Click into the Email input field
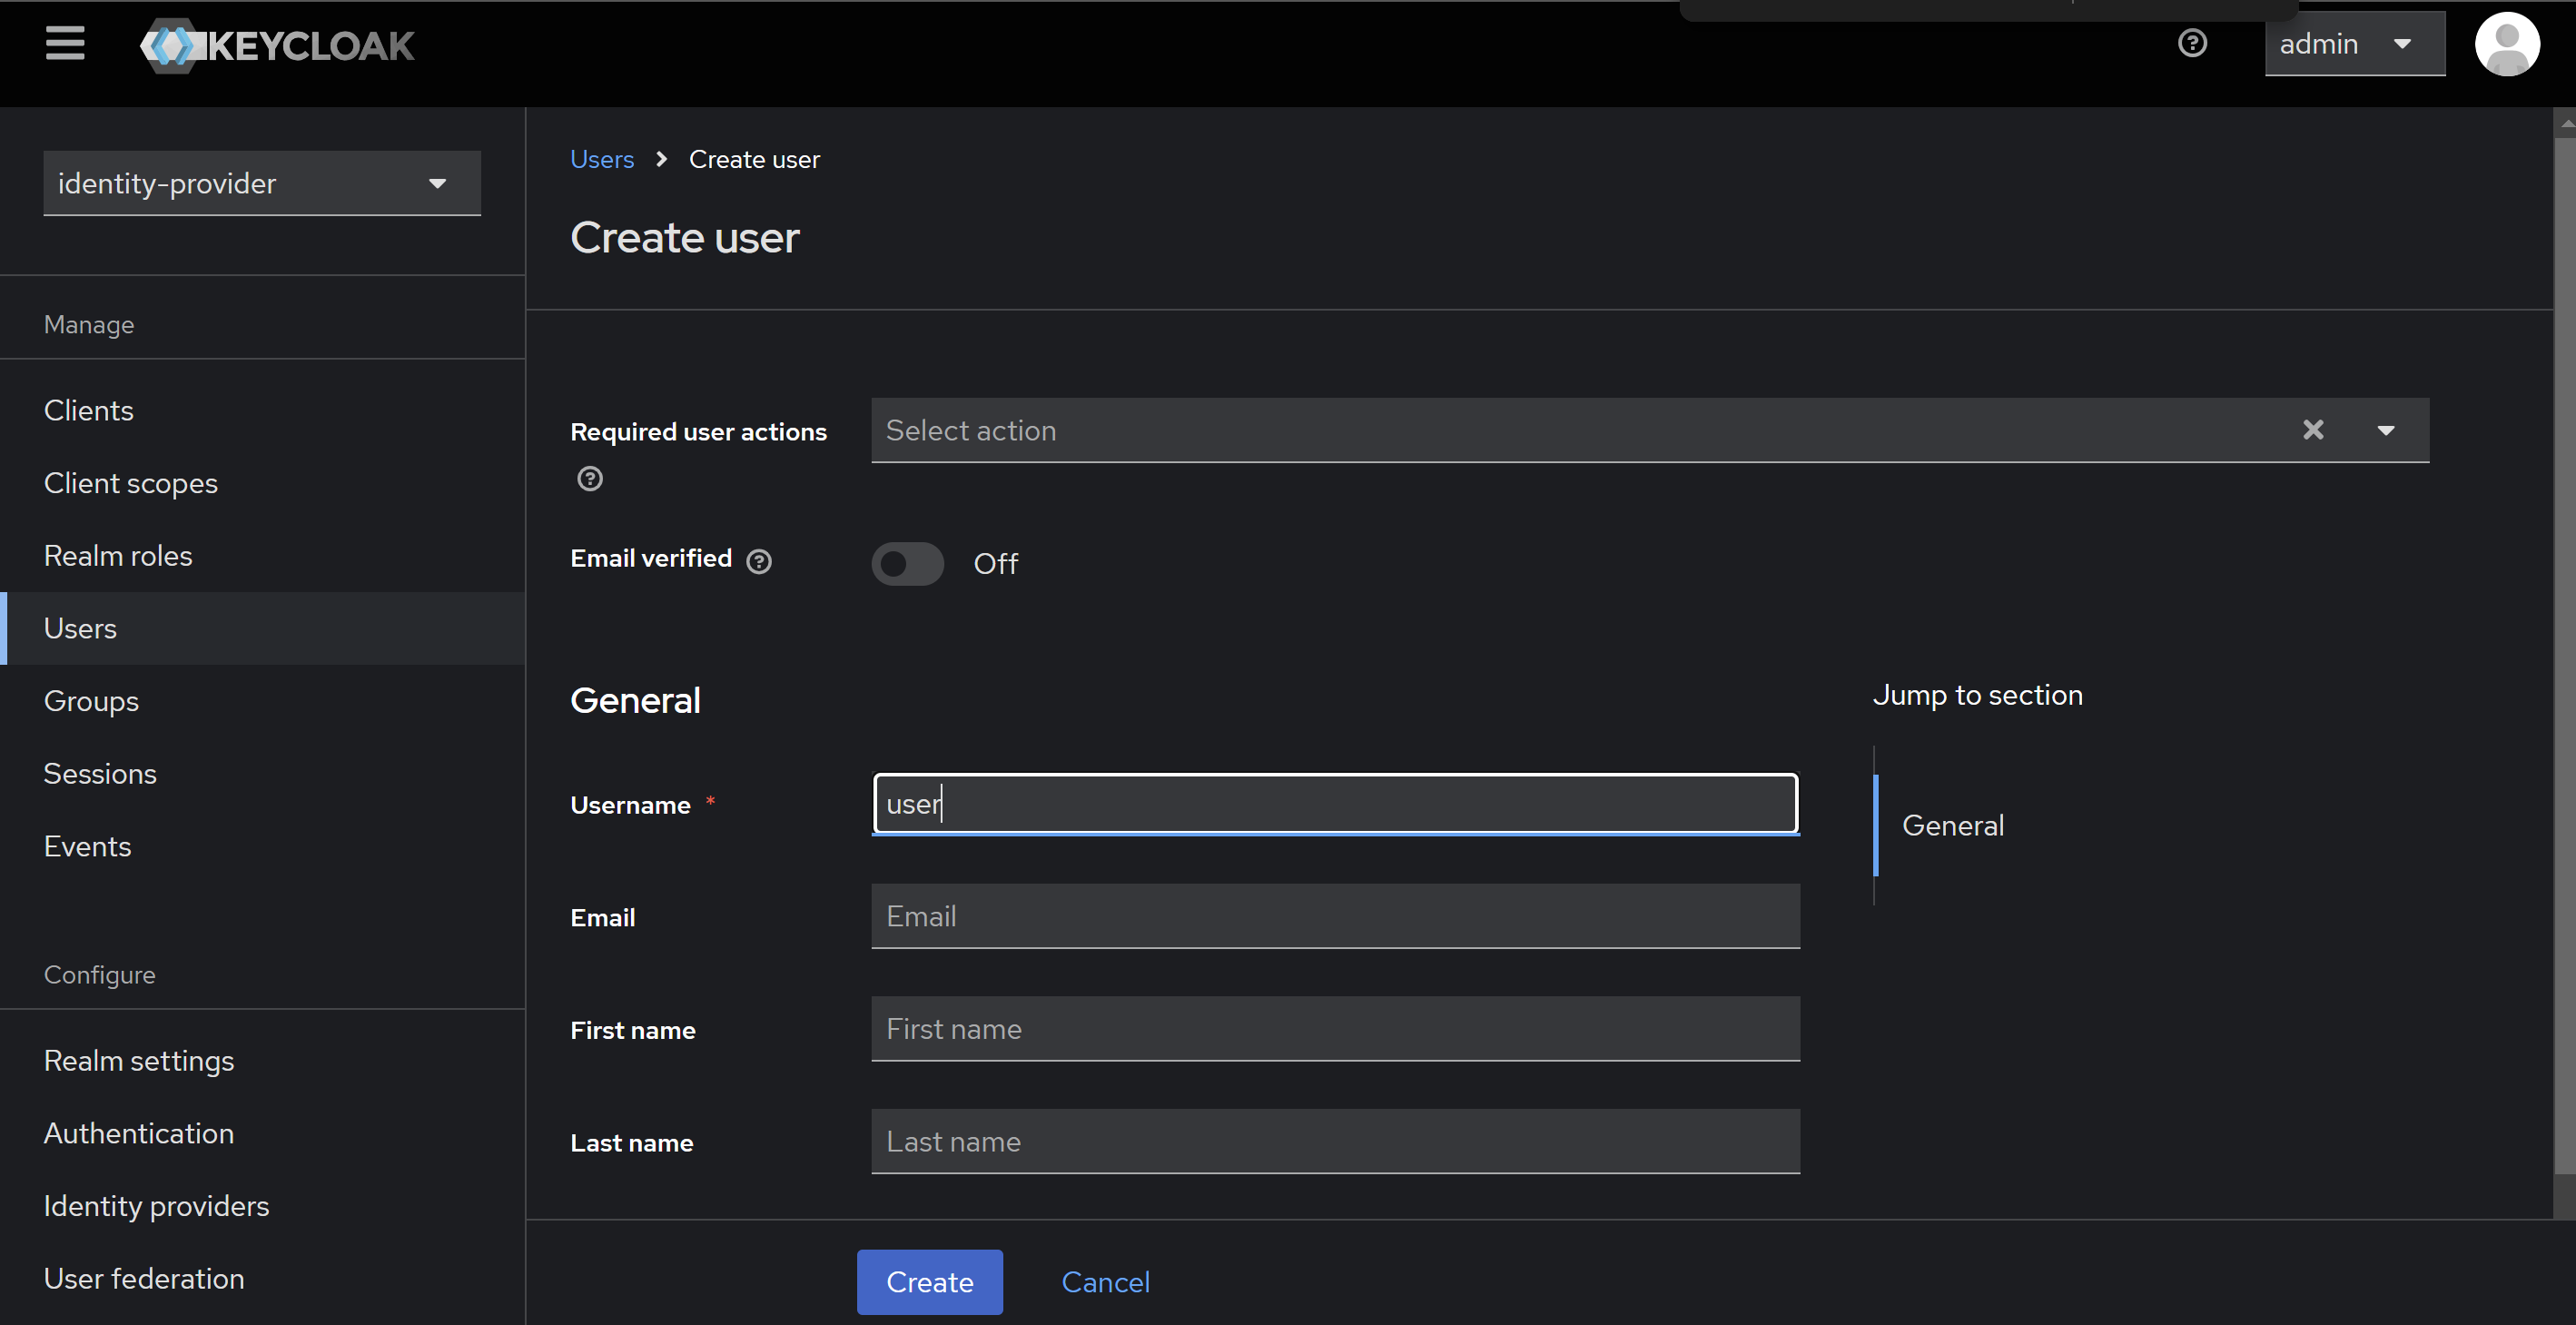Image resolution: width=2576 pixels, height=1325 pixels. [x=1335, y=915]
